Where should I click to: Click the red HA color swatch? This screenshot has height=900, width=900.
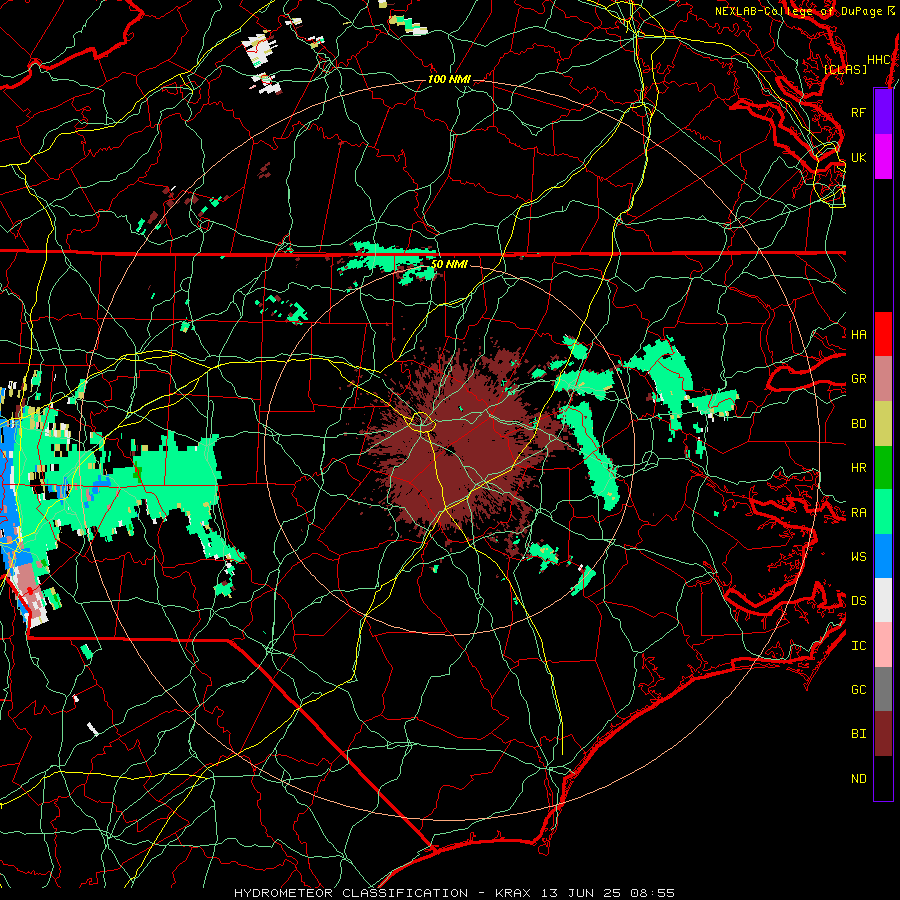[883, 334]
